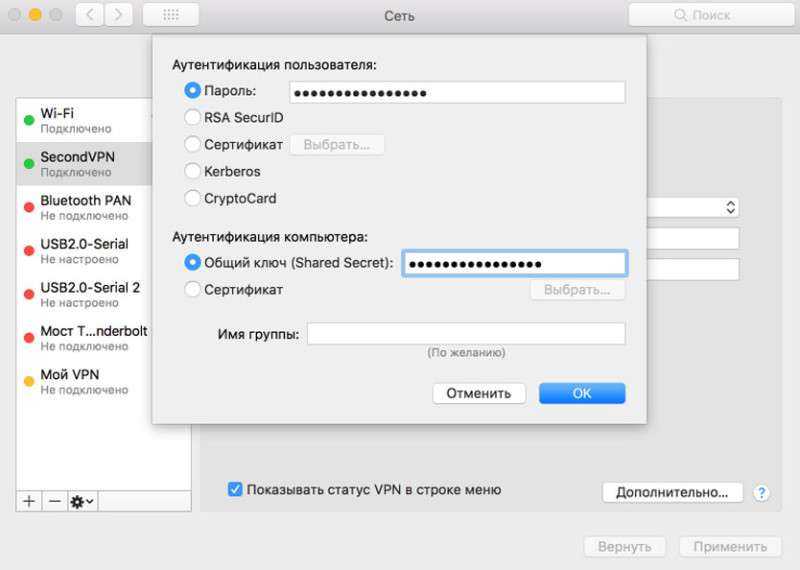Expand the popup stepper behind dialog
The height and width of the screenshot is (570, 800).
730,207
